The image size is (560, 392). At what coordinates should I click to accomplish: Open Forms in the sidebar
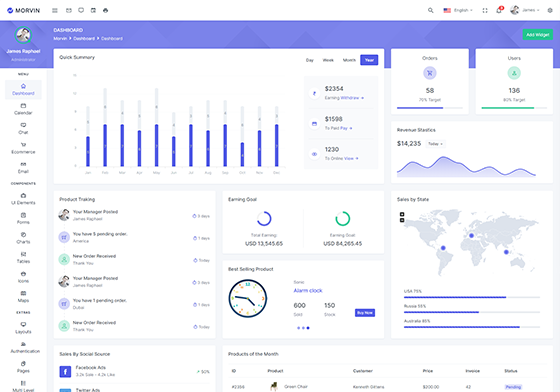coord(23,218)
